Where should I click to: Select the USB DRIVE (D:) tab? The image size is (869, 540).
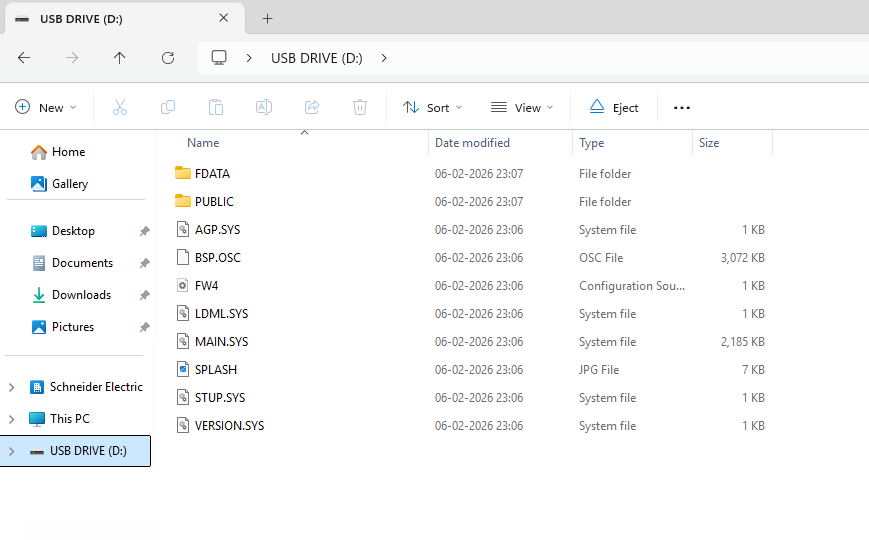125,18
